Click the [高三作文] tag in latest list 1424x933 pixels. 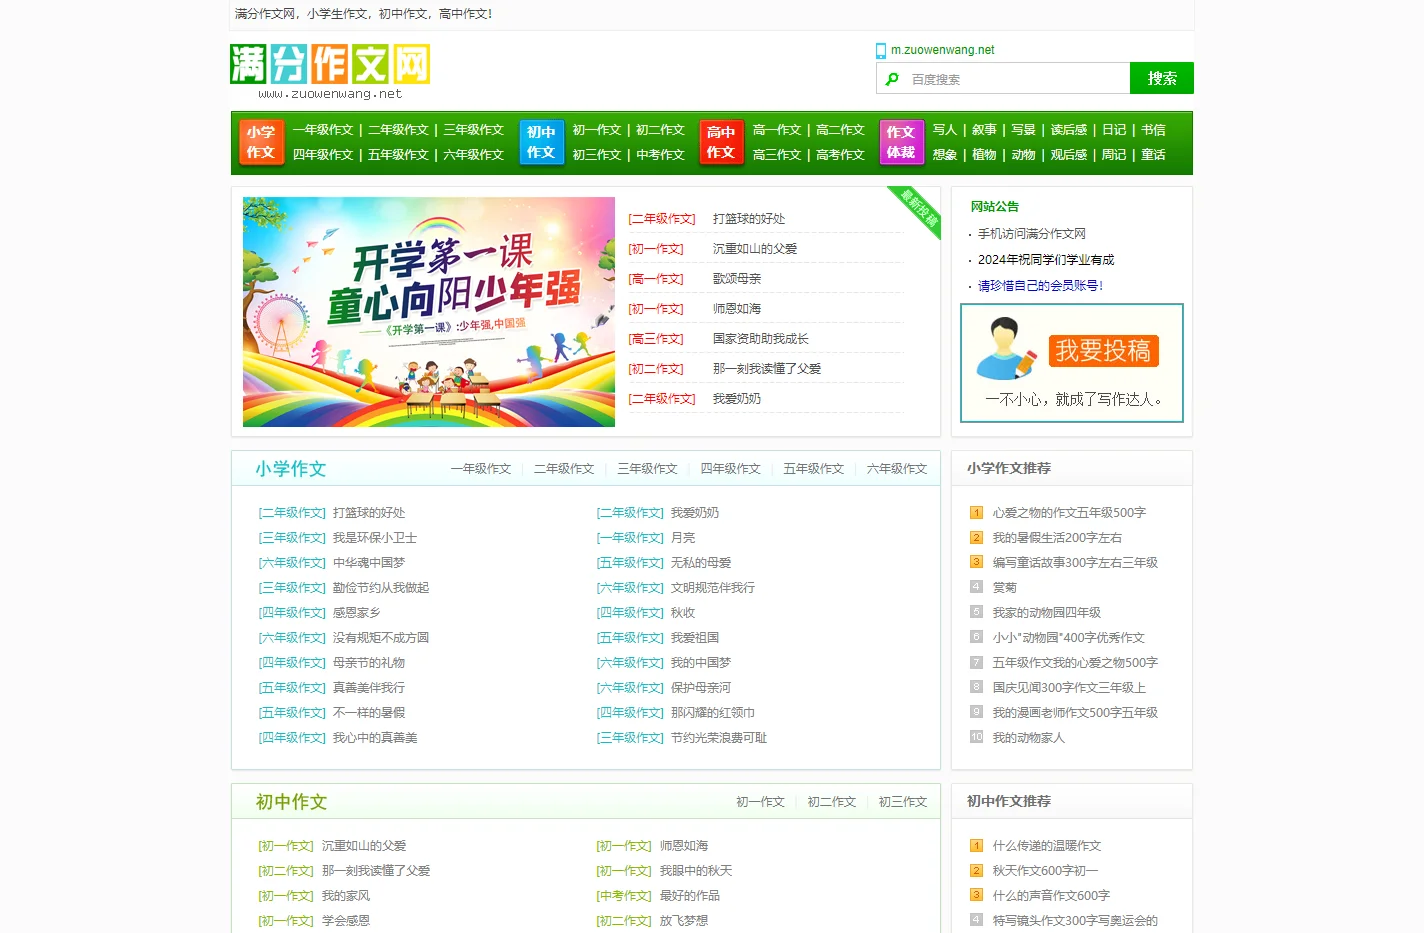pos(656,339)
